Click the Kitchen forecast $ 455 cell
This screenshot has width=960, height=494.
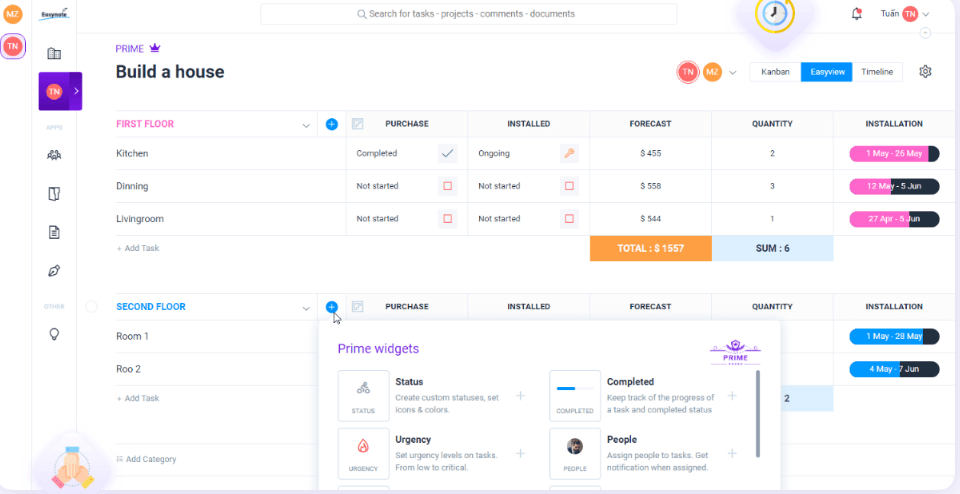[x=651, y=154]
